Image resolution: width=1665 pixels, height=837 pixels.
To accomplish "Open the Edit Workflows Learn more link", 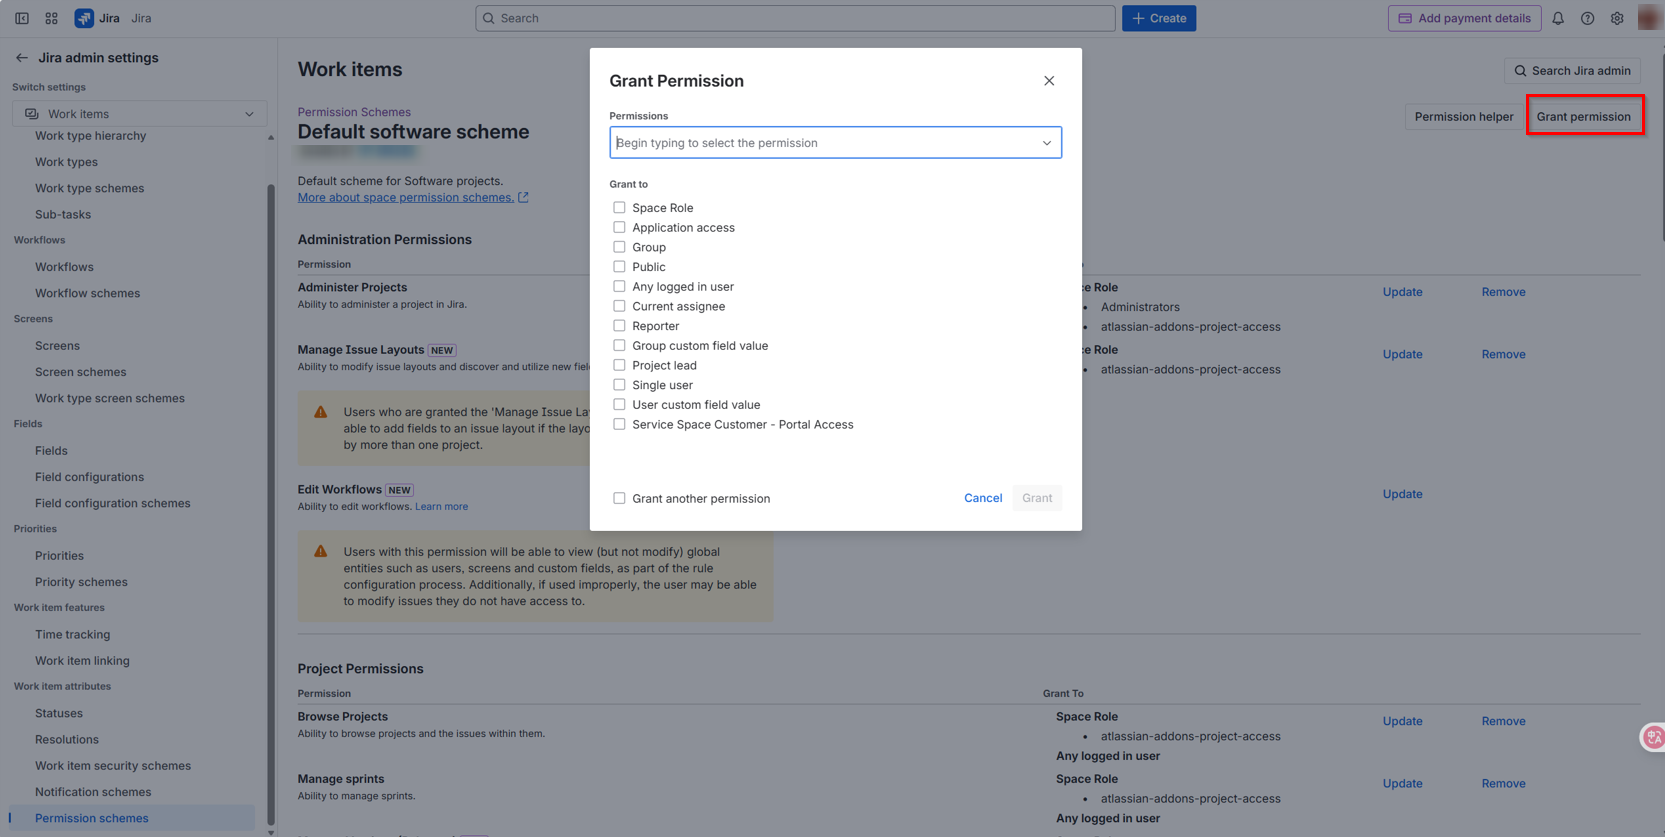I will tap(441, 507).
